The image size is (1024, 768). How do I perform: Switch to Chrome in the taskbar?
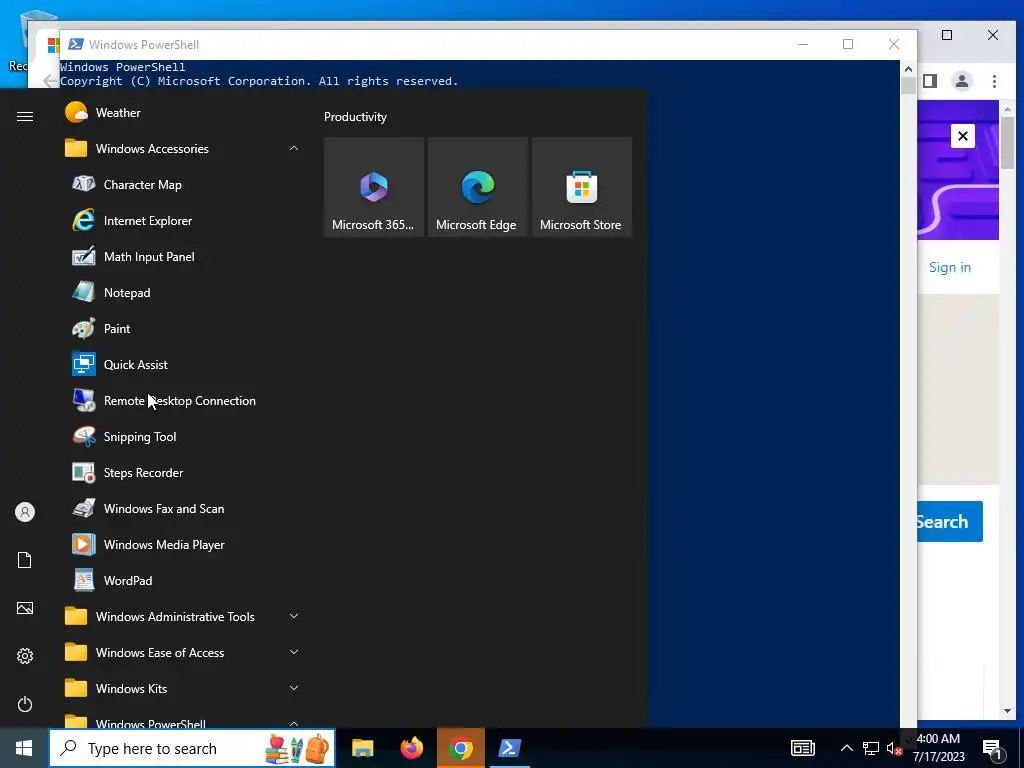tap(460, 748)
